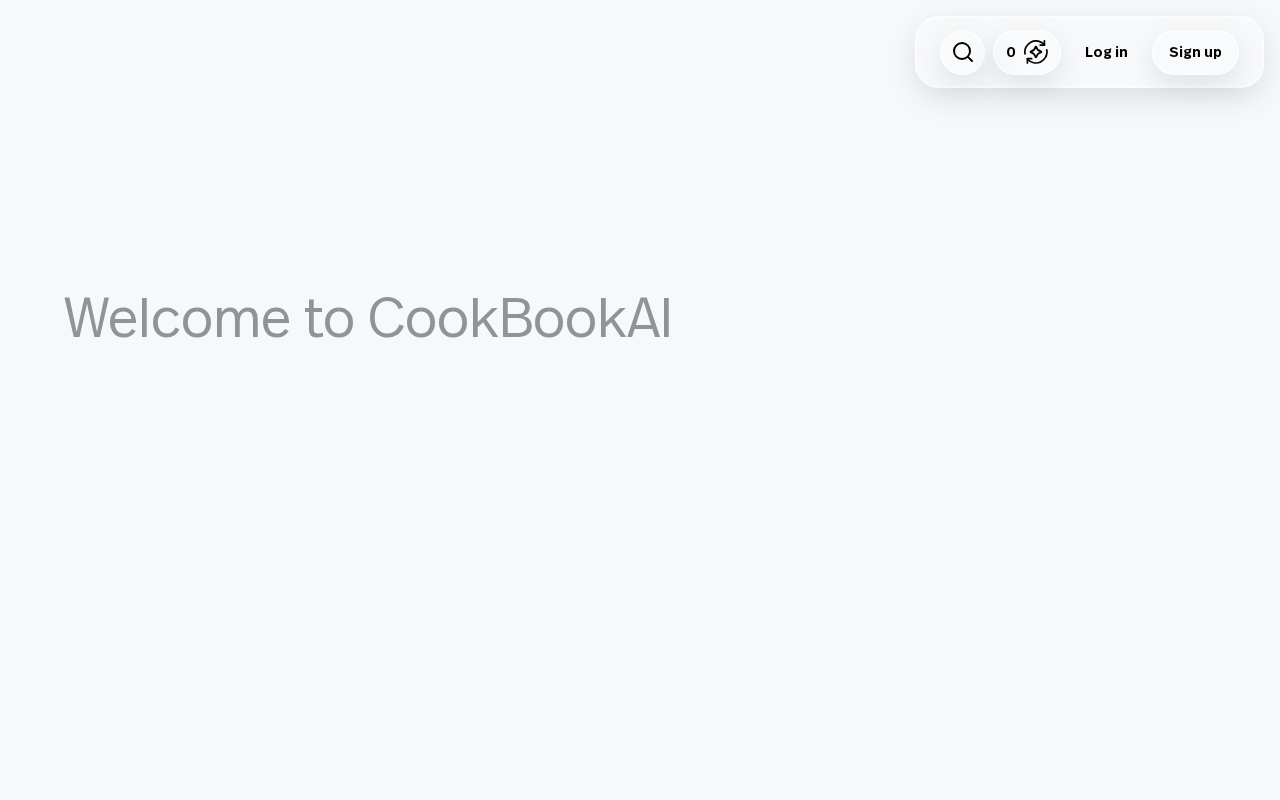Tap the search lens beside the credits counter
1280x800 pixels.
click(x=962, y=52)
